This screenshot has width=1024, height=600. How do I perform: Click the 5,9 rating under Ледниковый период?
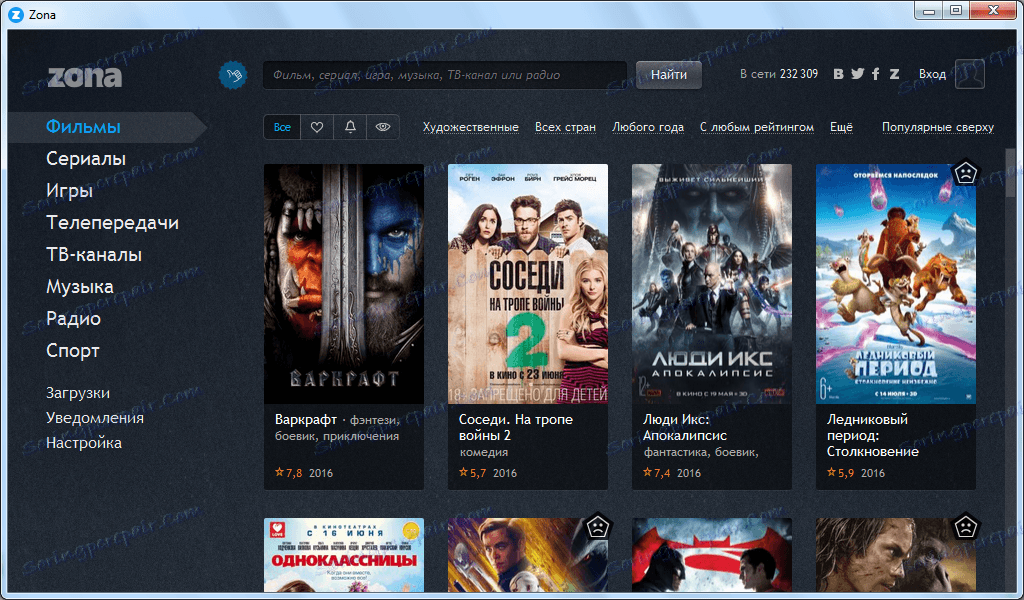841,473
